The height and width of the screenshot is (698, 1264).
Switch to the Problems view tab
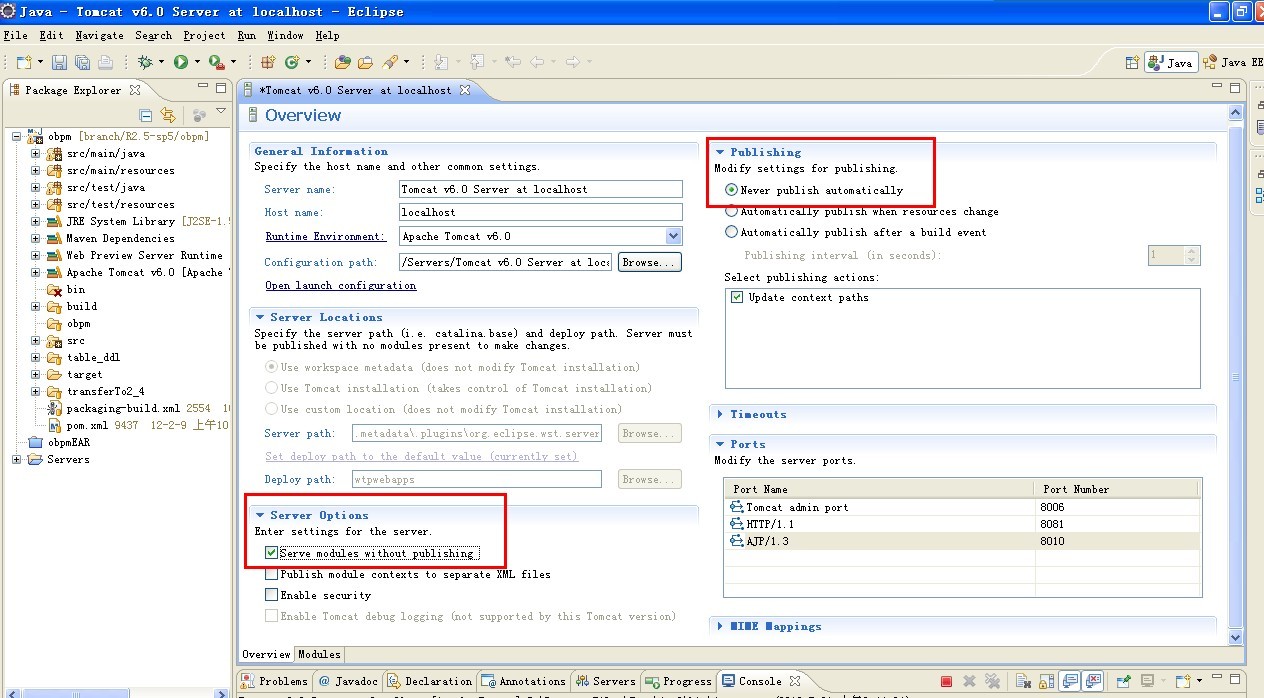pyautogui.click(x=276, y=681)
